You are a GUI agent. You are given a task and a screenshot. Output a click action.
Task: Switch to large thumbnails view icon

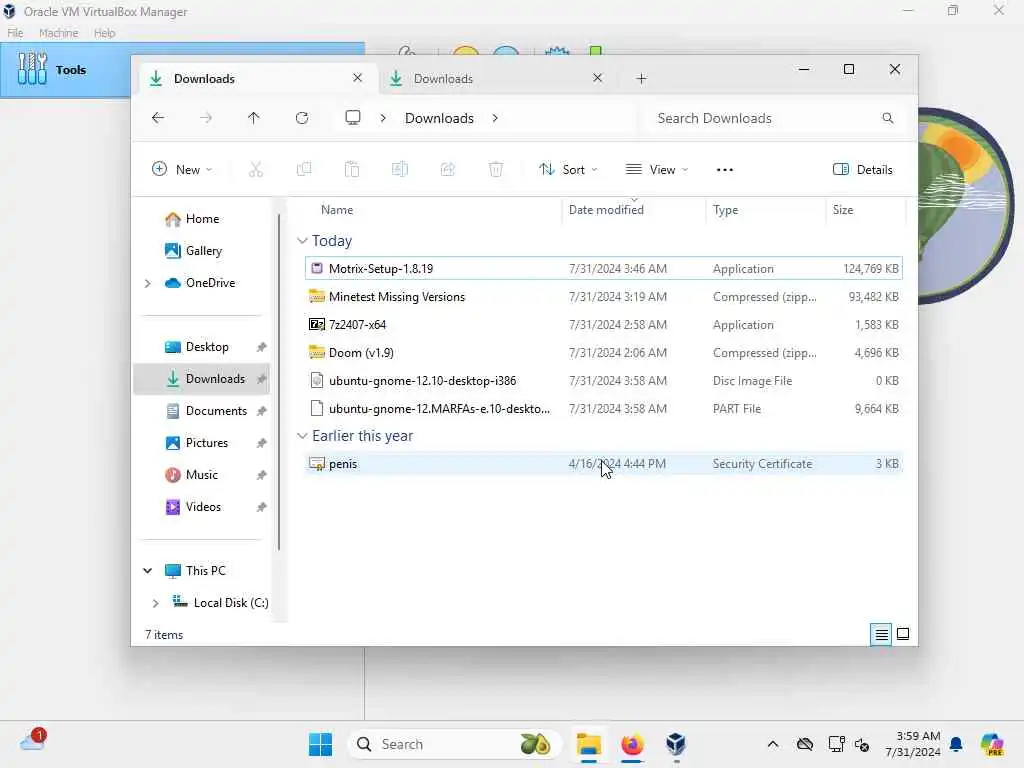pos(903,634)
